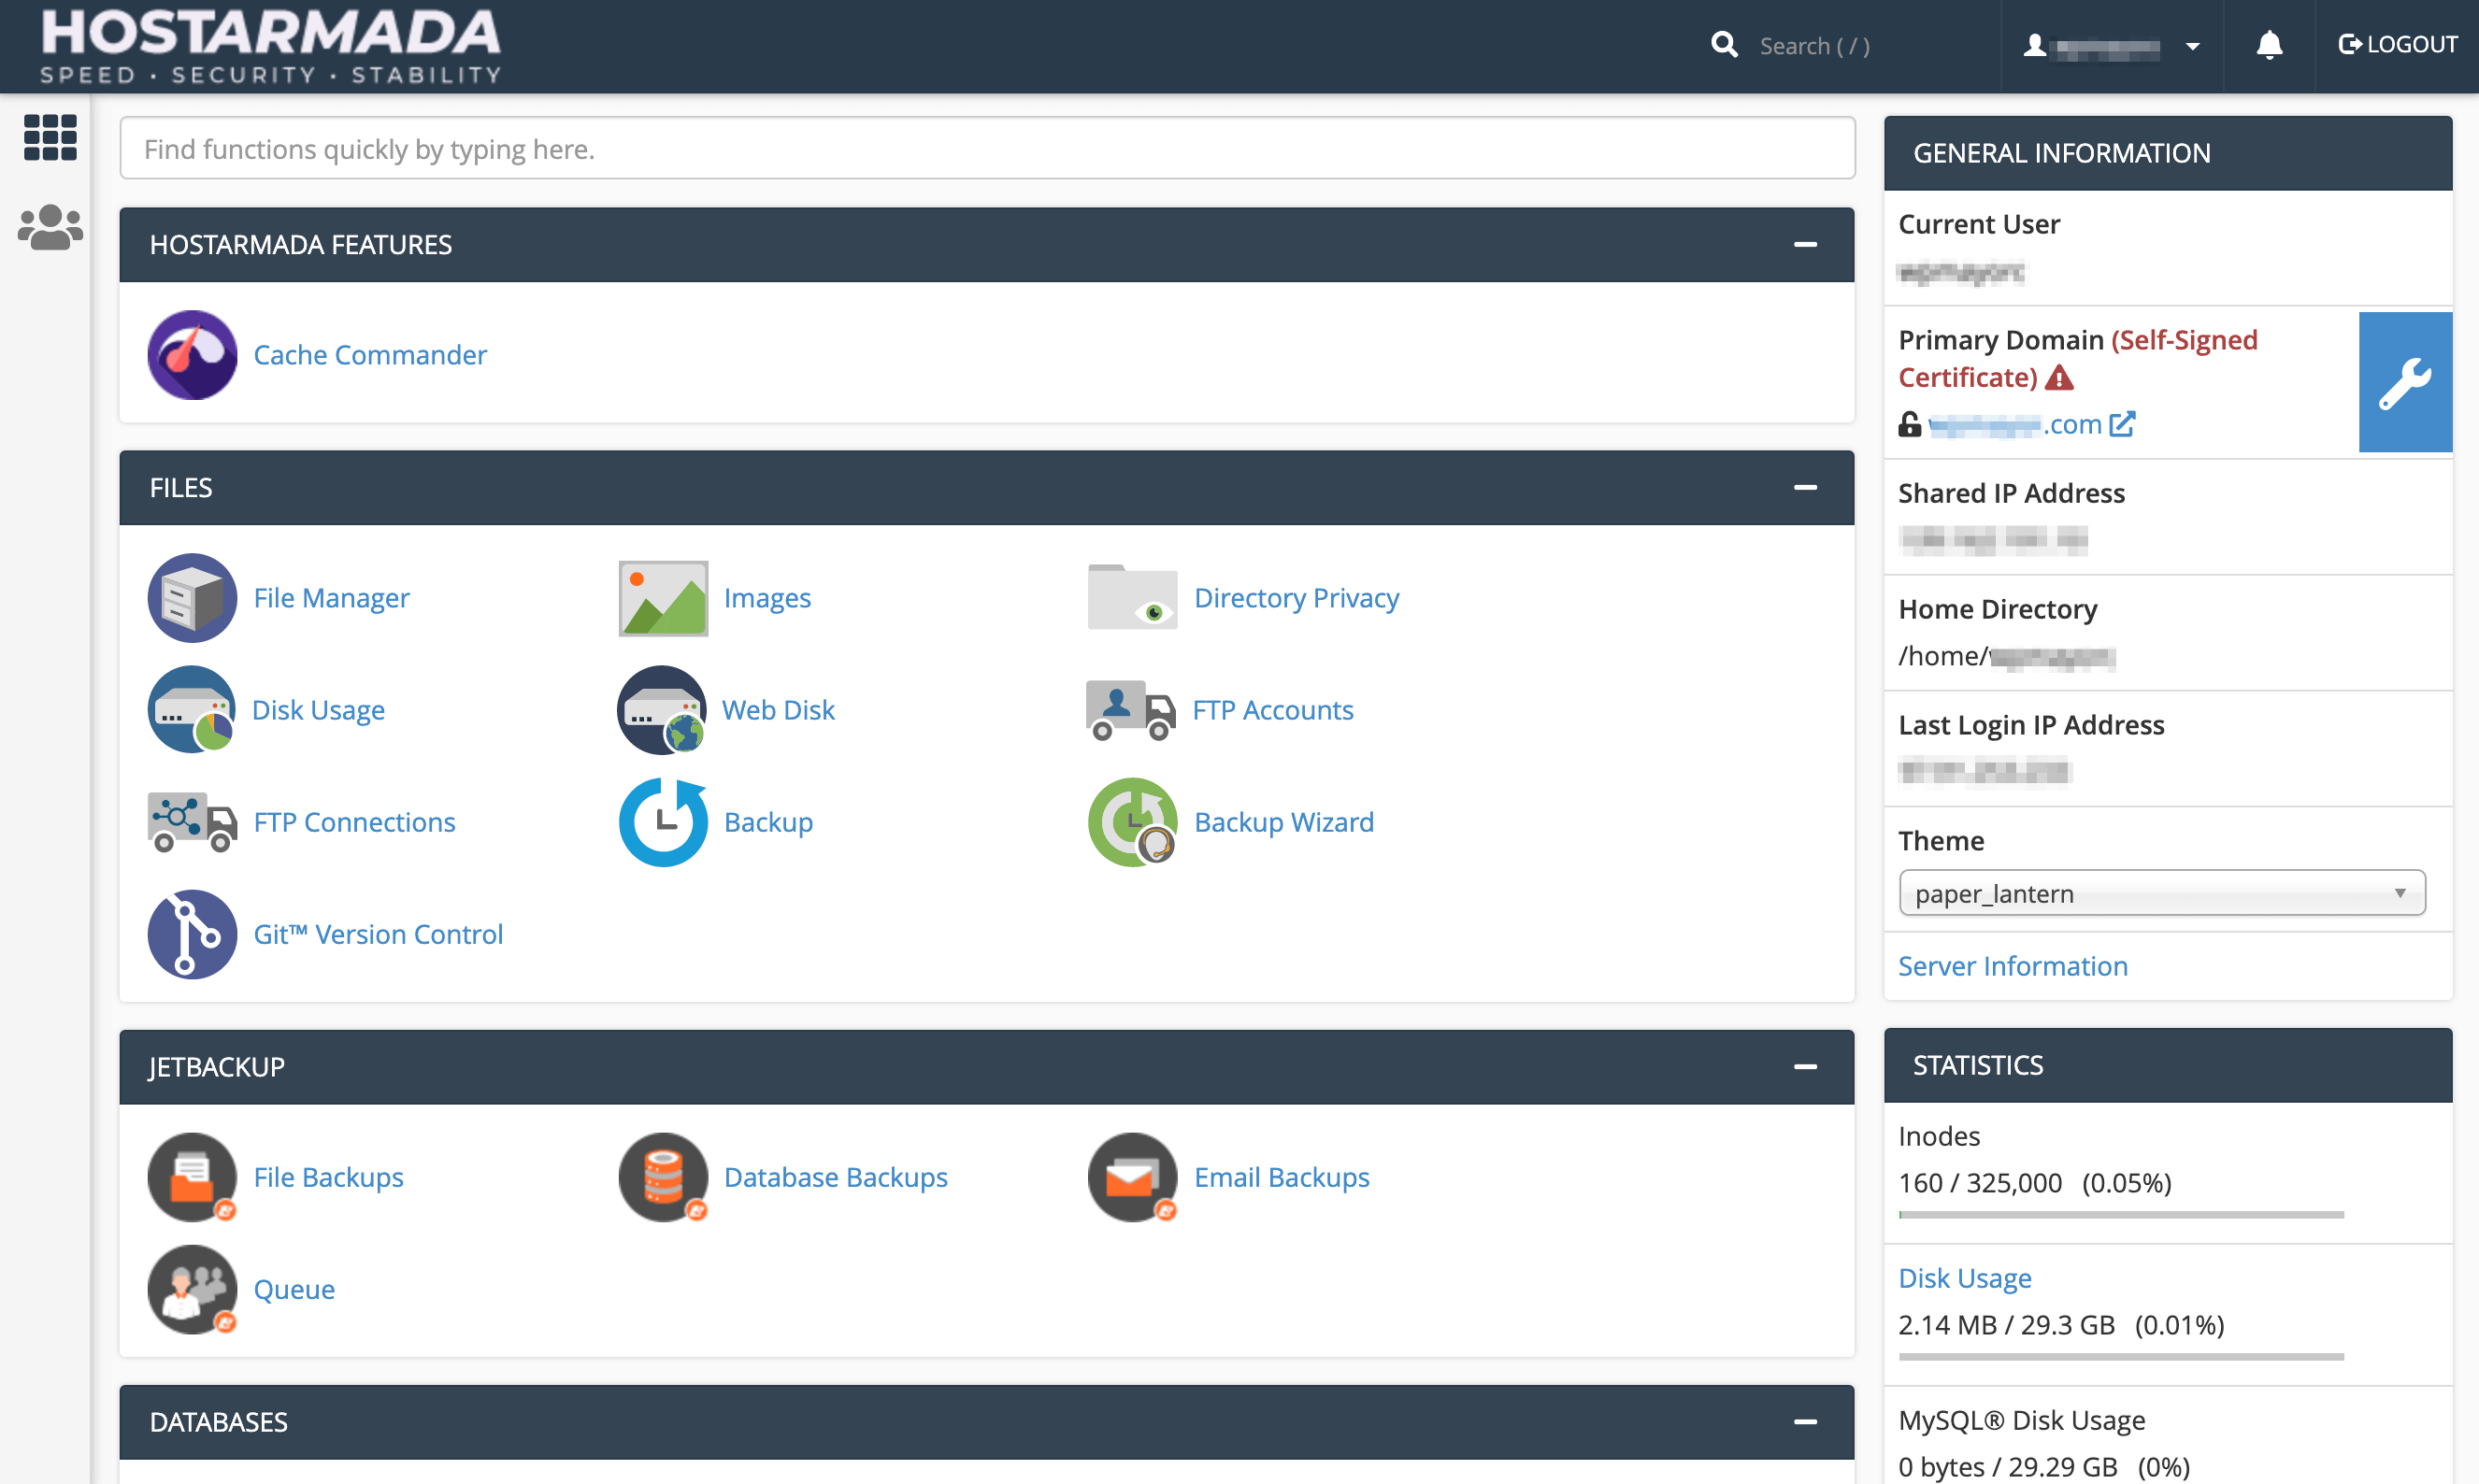Open the home grid icon in sidebar
The height and width of the screenshot is (1484, 2479).
50,137
